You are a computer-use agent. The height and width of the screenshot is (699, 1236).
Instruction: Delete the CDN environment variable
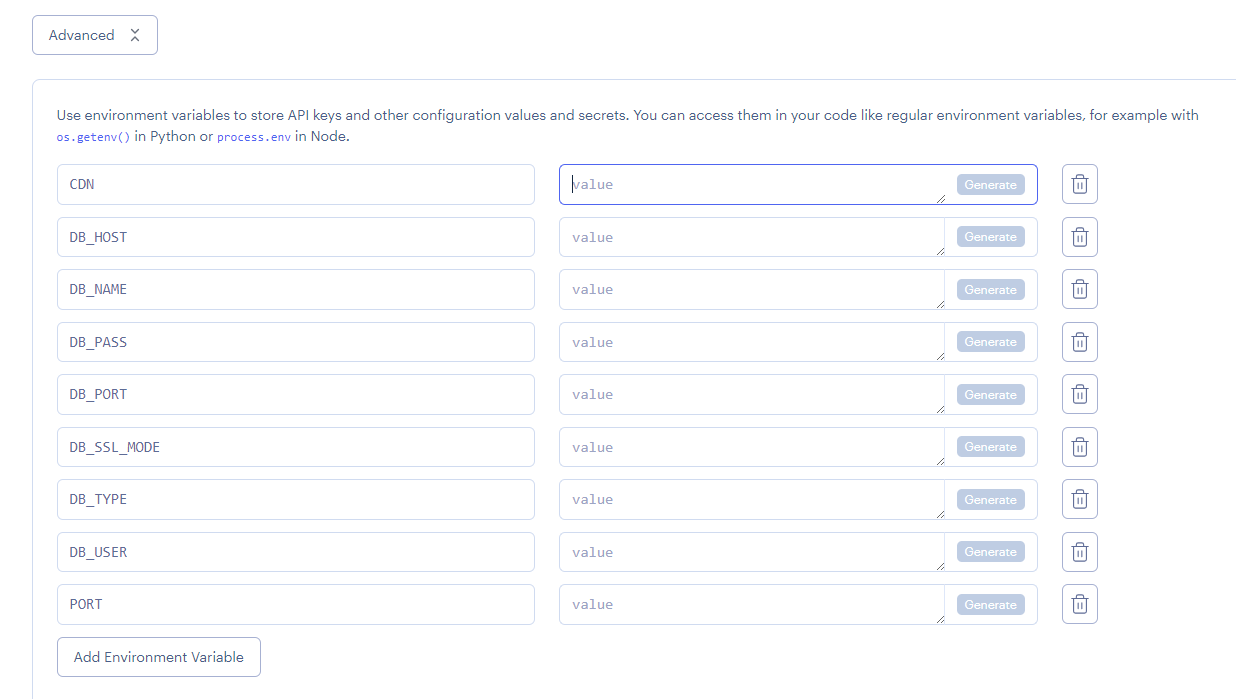[1079, 184]
